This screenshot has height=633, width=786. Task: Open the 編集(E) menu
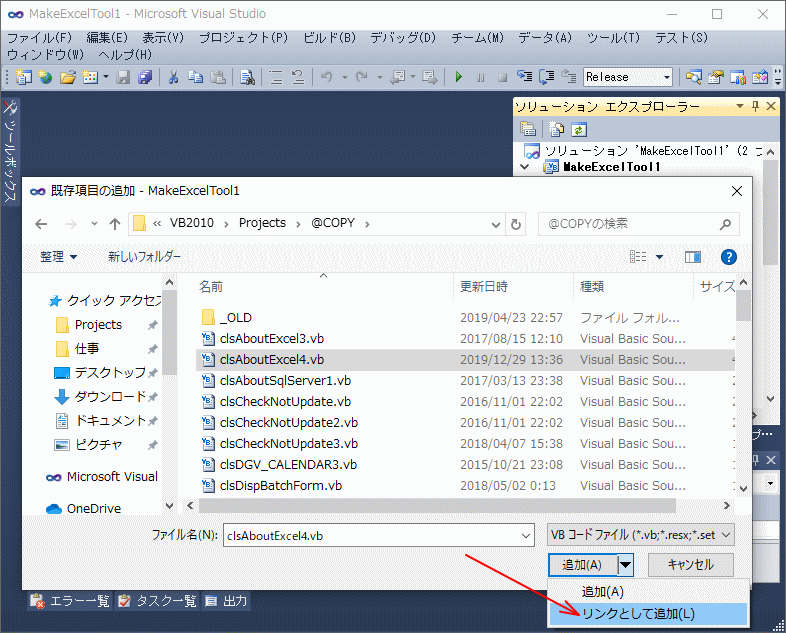click(106, 38)
